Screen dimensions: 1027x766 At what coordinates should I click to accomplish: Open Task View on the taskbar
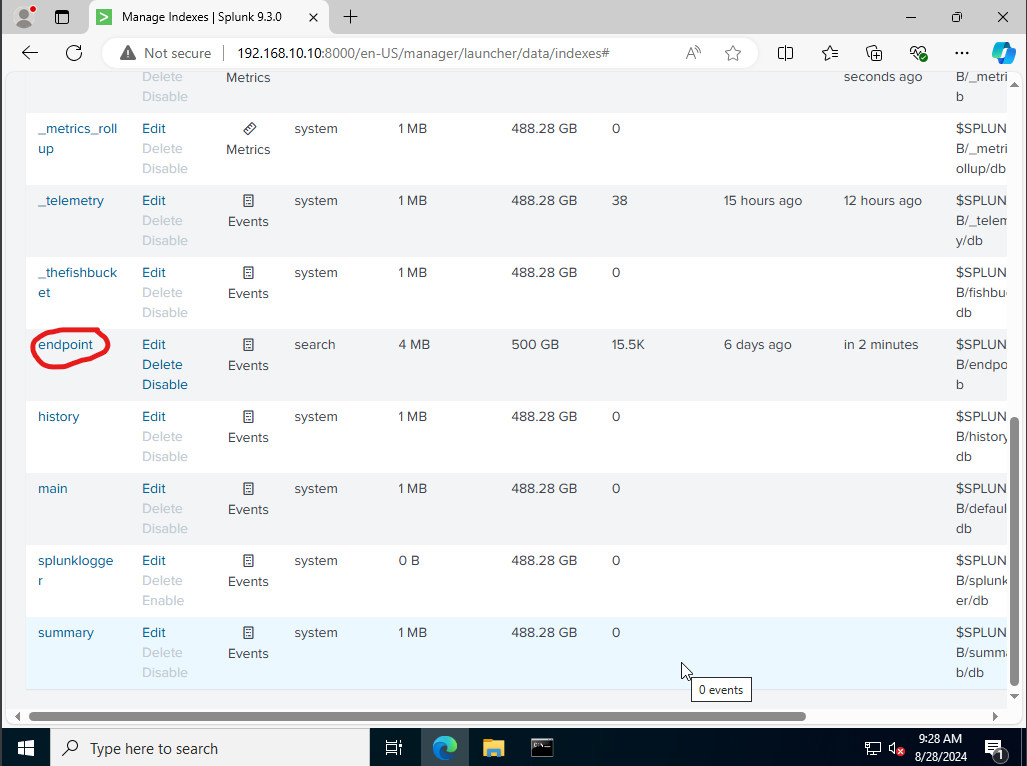coord(394,748)
